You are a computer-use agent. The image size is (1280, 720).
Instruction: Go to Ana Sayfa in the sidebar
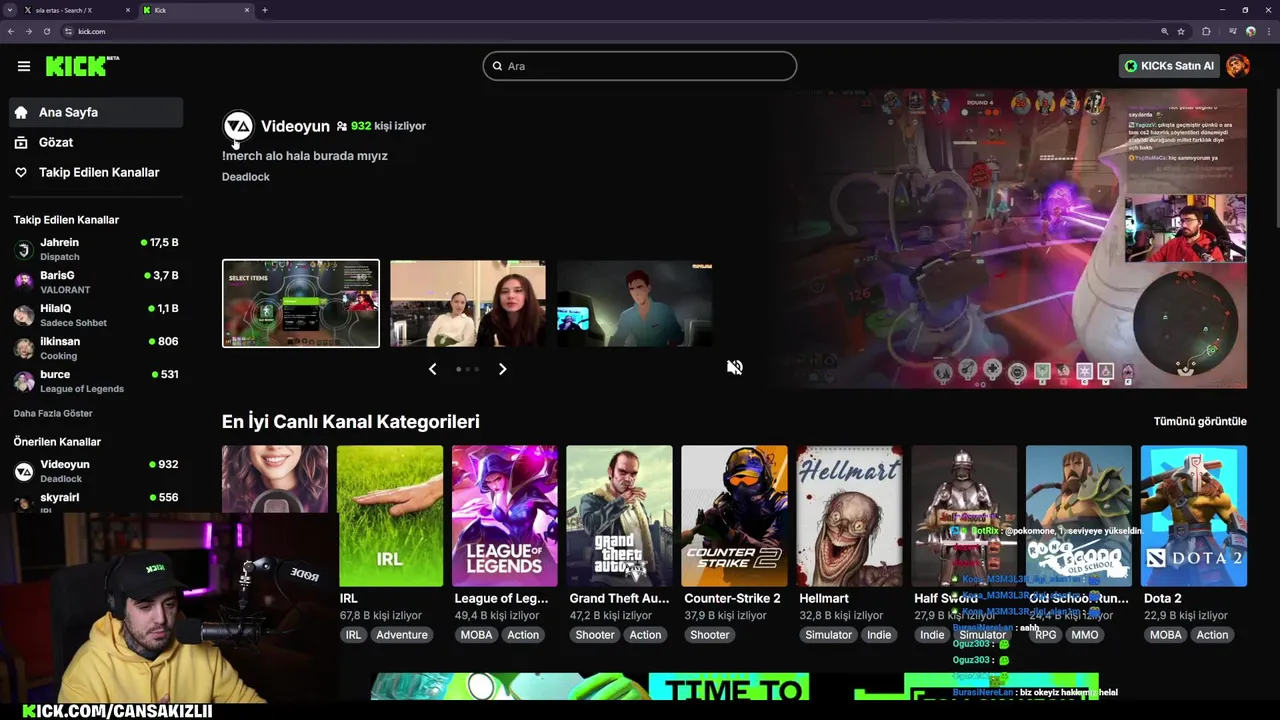tap(96, 112)
